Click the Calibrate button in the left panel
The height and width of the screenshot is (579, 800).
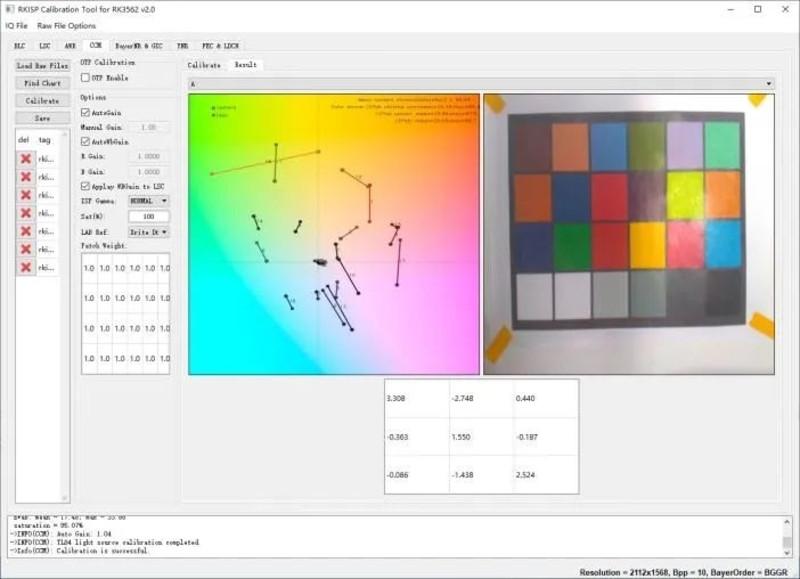coord(42,101)
